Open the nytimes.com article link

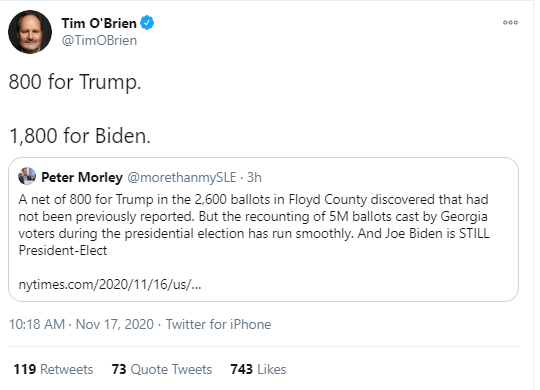tap(110, 285)
